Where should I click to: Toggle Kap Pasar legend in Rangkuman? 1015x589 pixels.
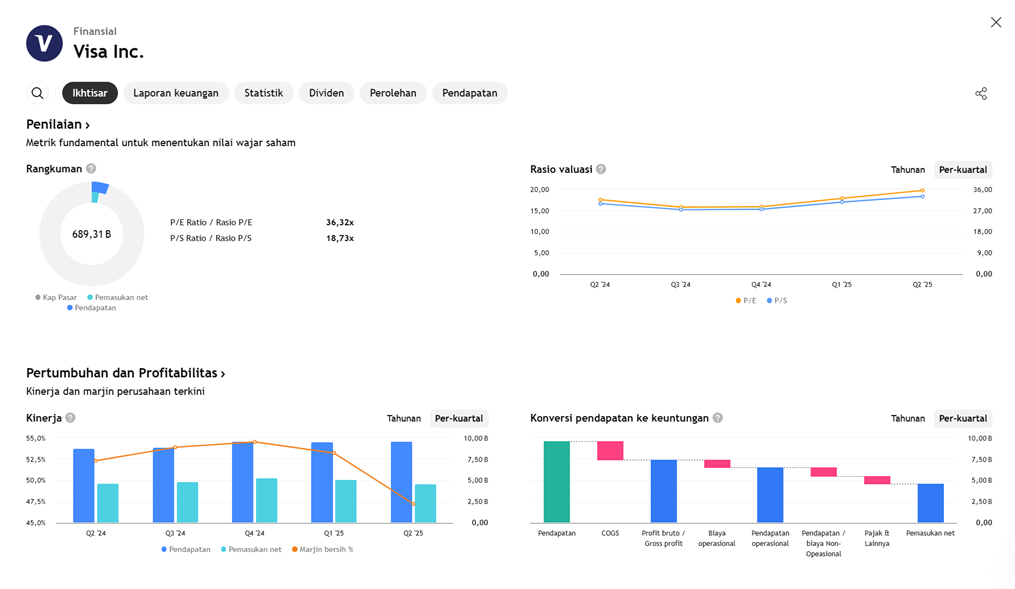coord(56,298)
